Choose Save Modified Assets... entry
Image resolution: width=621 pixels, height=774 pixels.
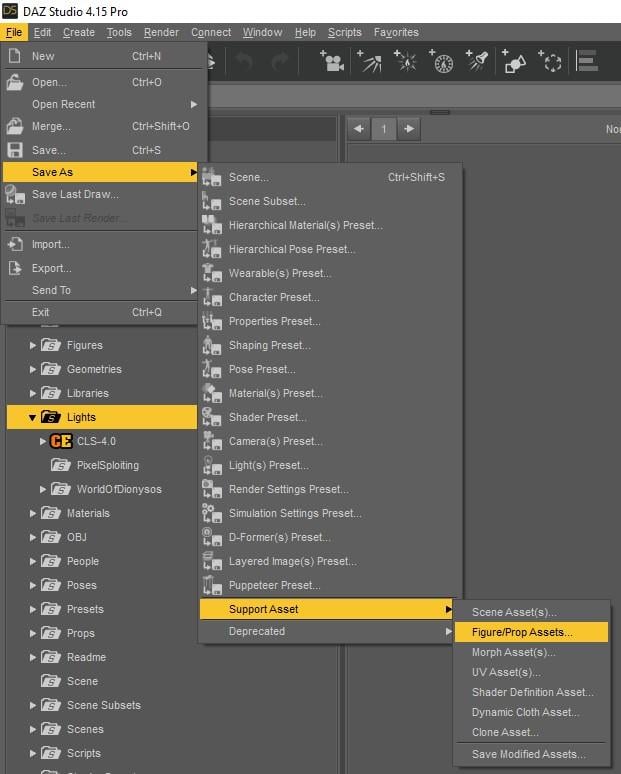pos(531,754)
